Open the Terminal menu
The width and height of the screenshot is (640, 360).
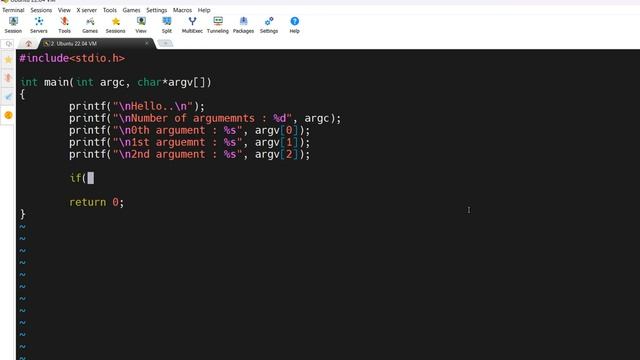13,10
